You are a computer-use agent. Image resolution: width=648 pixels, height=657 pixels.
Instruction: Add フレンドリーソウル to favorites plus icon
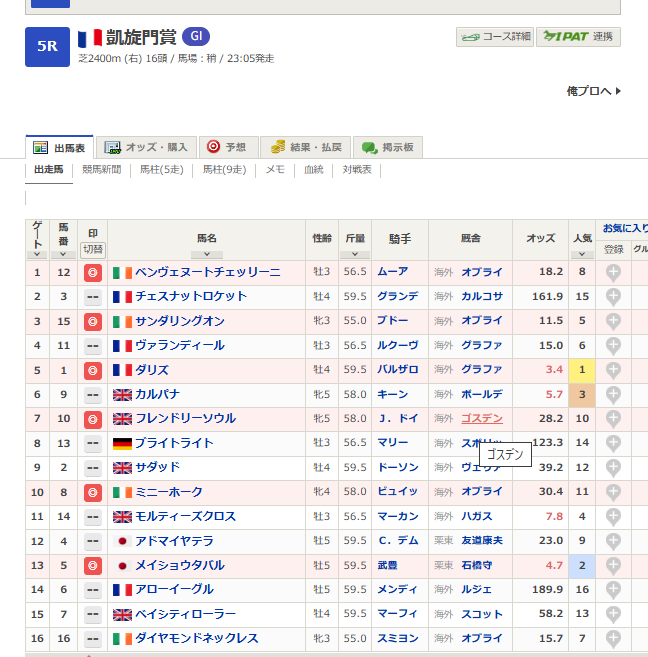click(x=613, y=419)
